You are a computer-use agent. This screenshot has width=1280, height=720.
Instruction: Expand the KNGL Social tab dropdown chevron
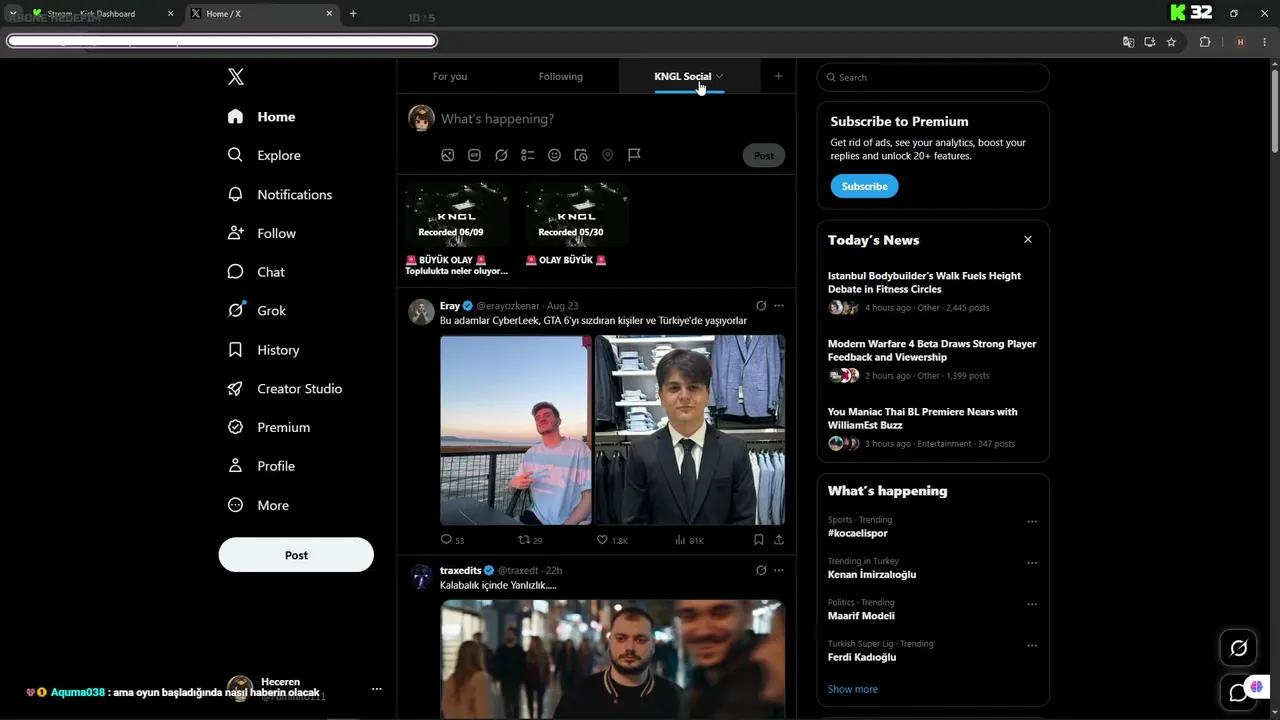click(719, 77)
